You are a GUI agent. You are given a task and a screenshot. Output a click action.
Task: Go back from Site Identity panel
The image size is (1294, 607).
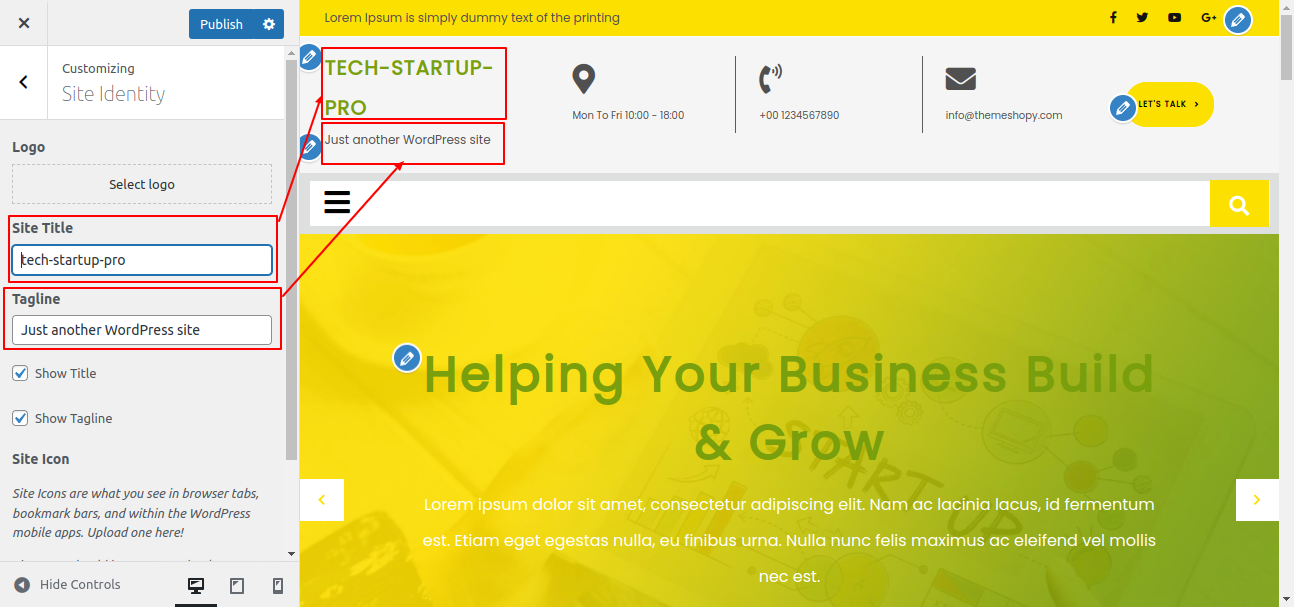point(24,82)
